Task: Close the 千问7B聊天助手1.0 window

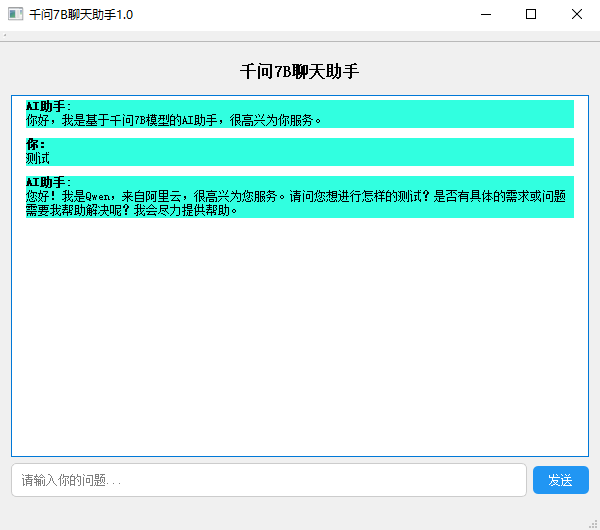Action: (x=577, y=15)
